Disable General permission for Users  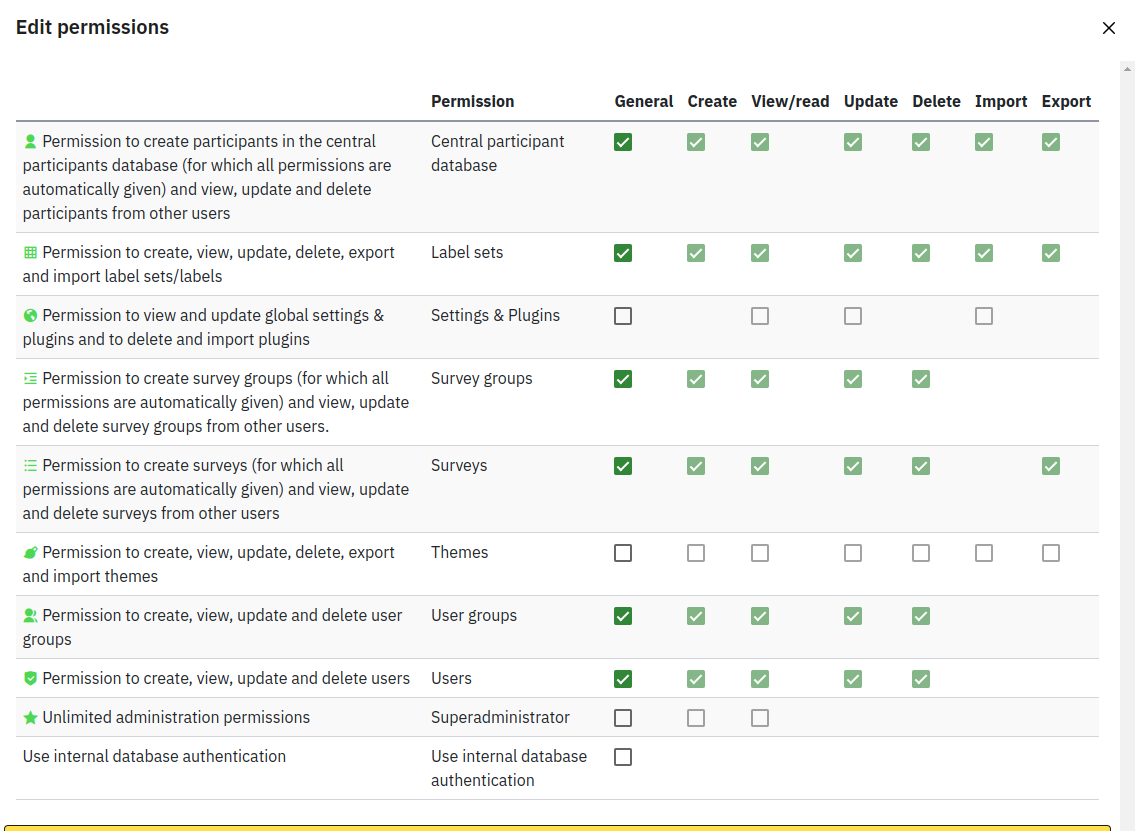[x=623, y=679]
